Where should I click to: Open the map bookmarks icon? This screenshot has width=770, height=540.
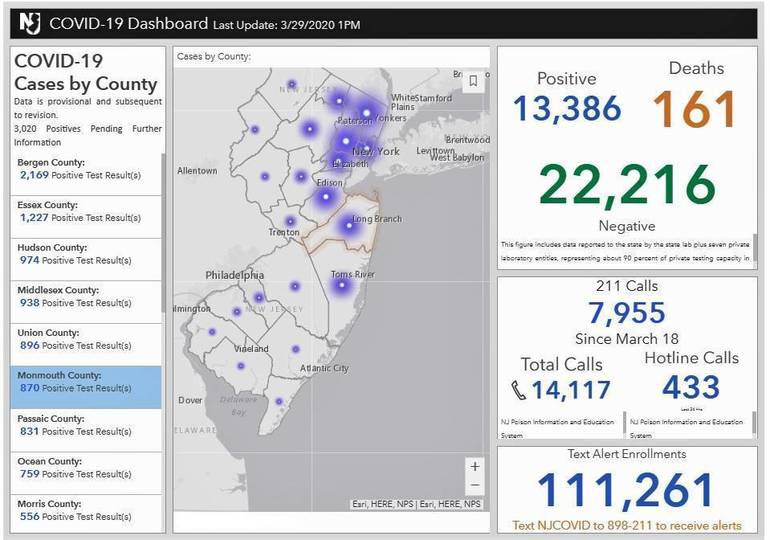(x=474, y=82)
